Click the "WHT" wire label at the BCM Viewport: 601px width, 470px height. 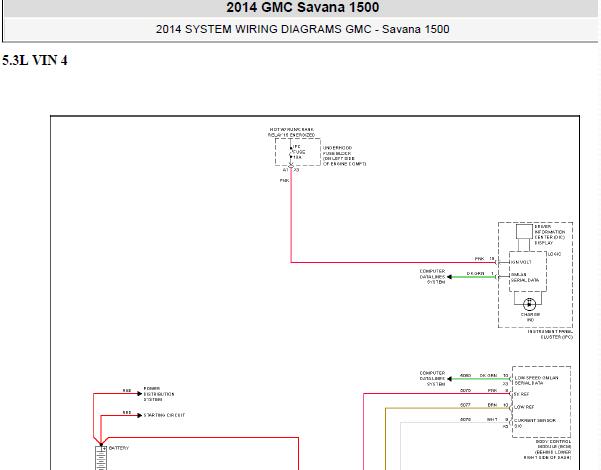492,419
